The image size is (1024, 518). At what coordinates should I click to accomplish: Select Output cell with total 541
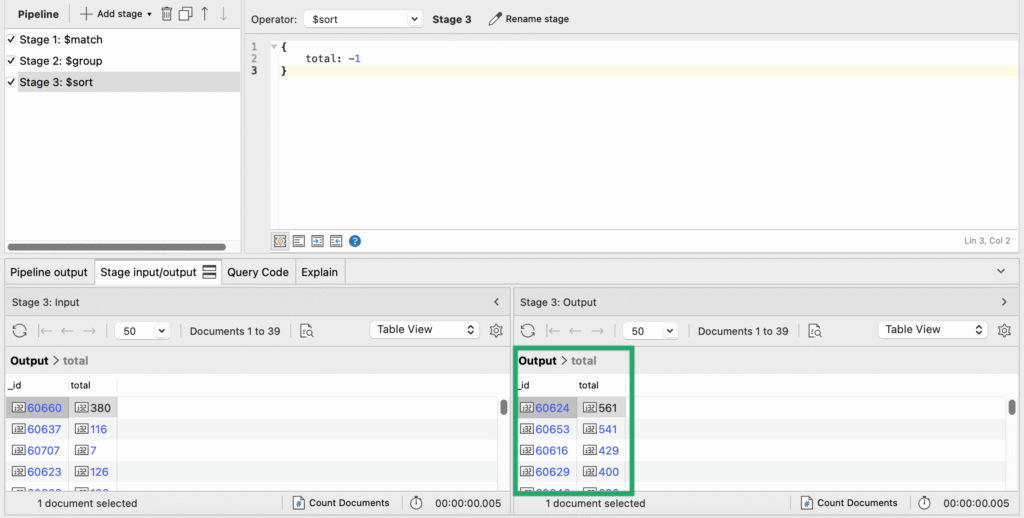tap(601, 429)
